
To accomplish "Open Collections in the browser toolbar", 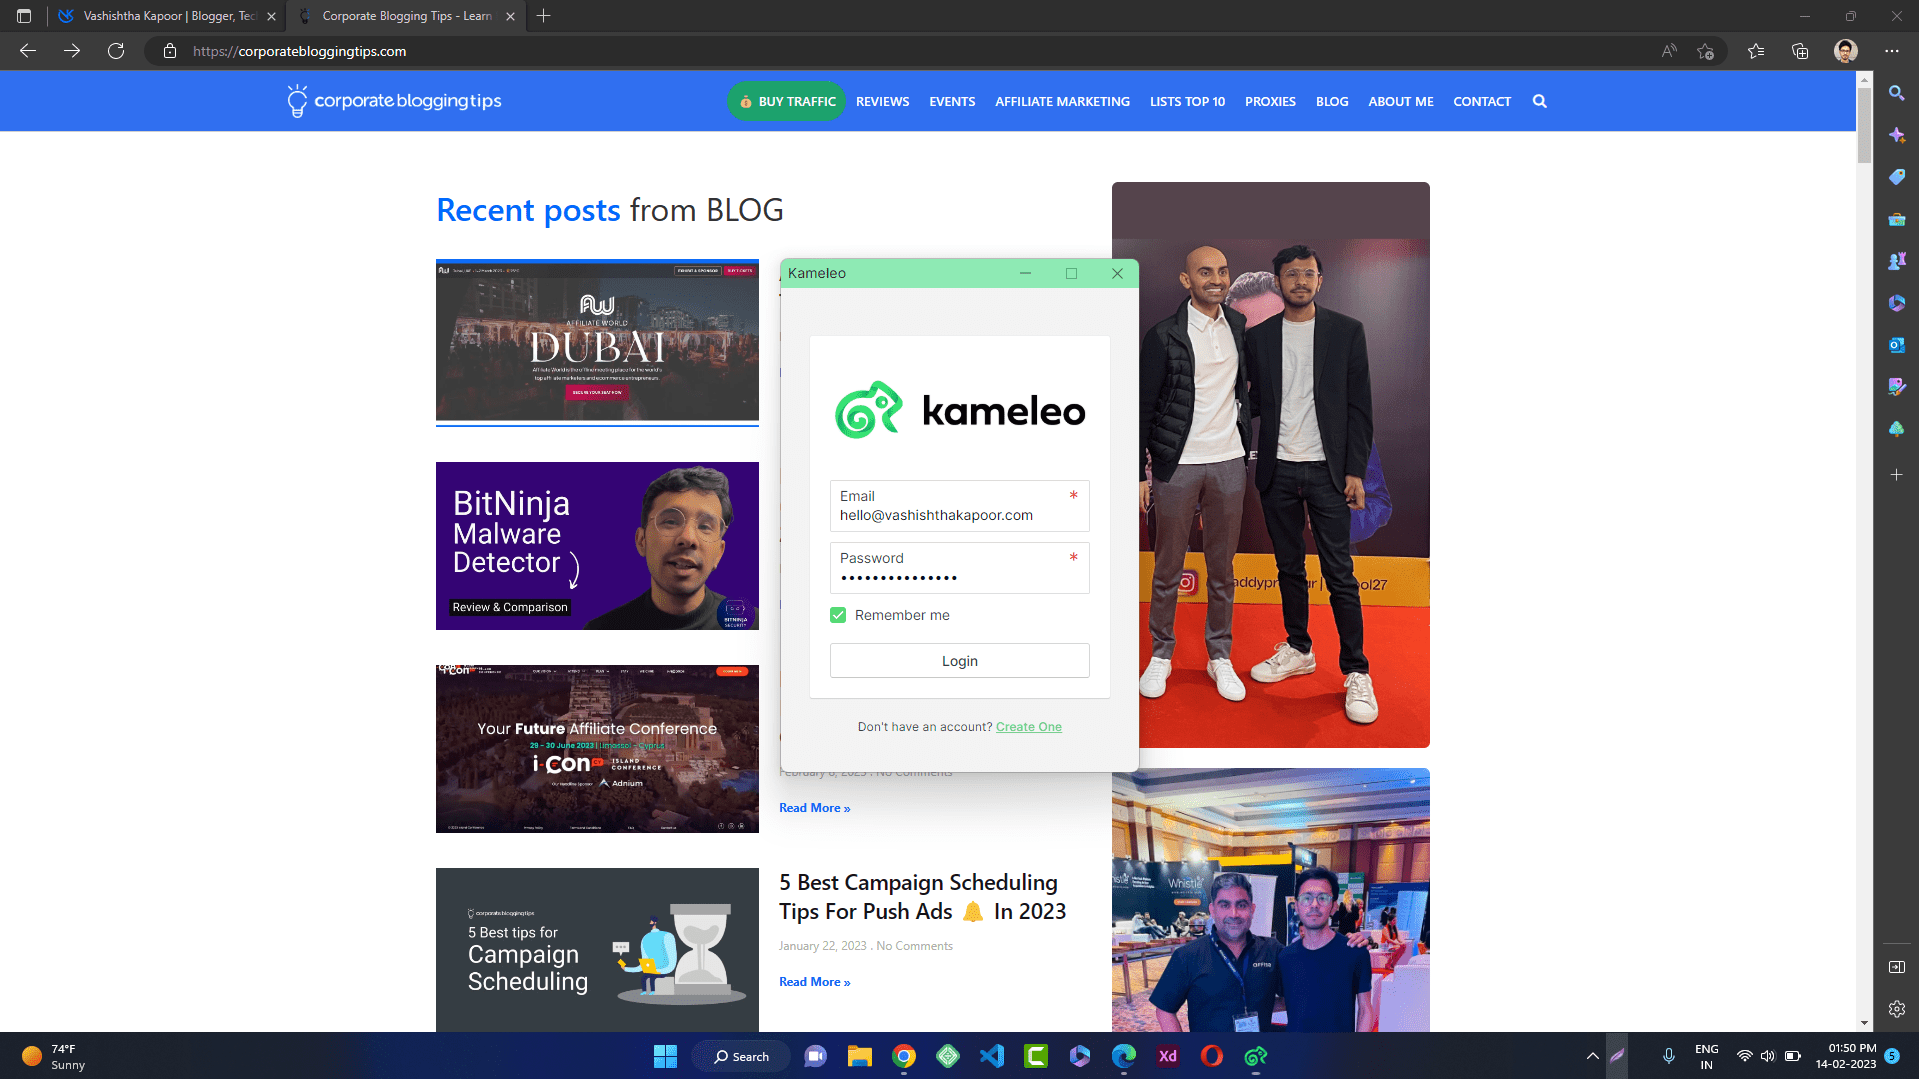I will tap(1800, 50).
